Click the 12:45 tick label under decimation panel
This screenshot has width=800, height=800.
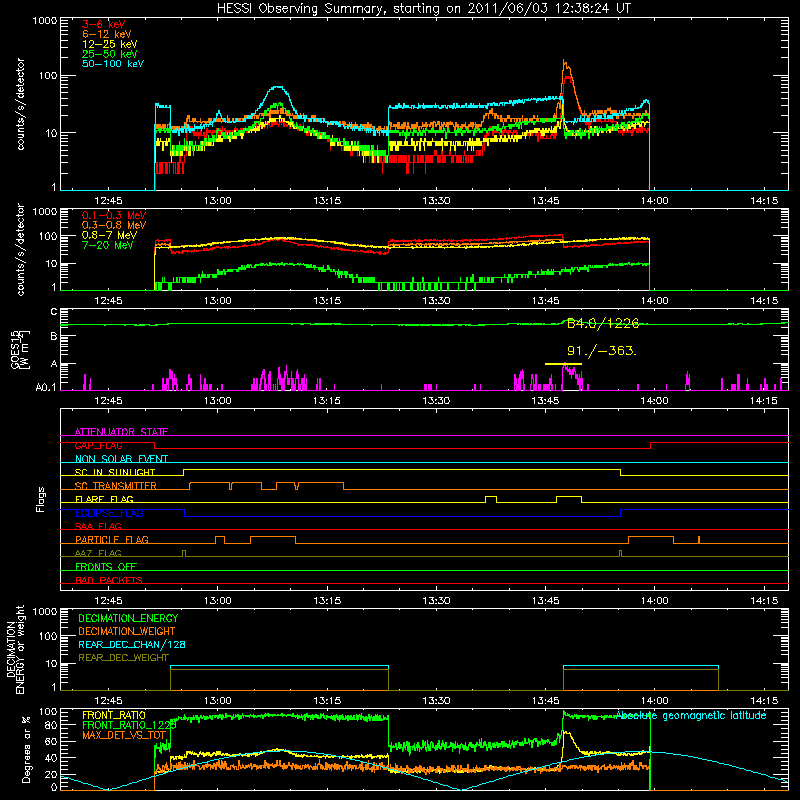(x=108, y=701)
